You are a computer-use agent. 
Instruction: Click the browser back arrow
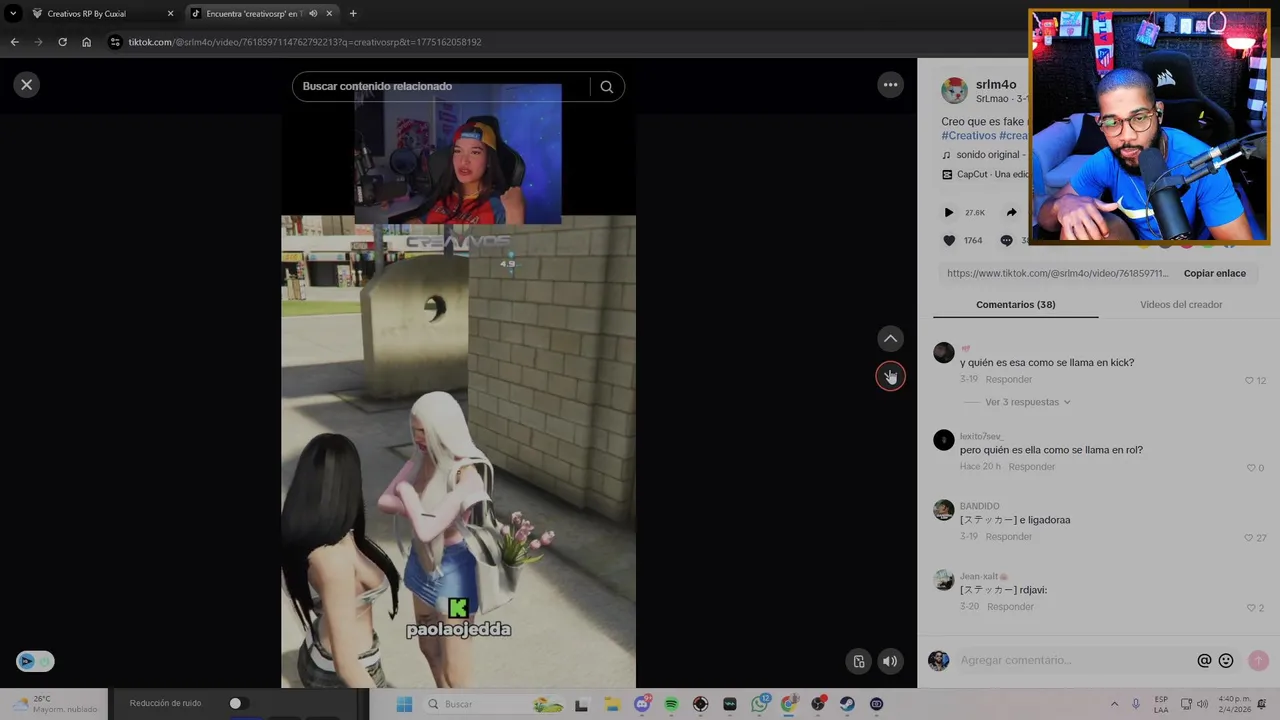click(14, 42)
